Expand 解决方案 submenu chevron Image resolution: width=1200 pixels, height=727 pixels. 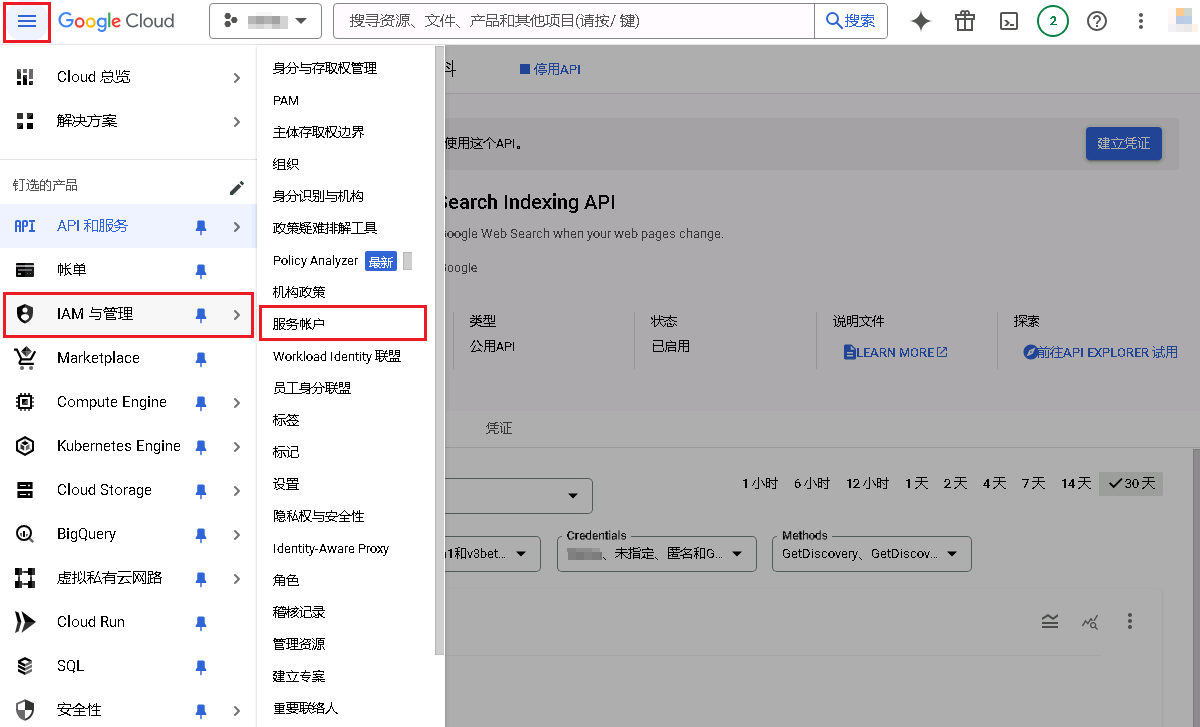[x=237, y=121]
